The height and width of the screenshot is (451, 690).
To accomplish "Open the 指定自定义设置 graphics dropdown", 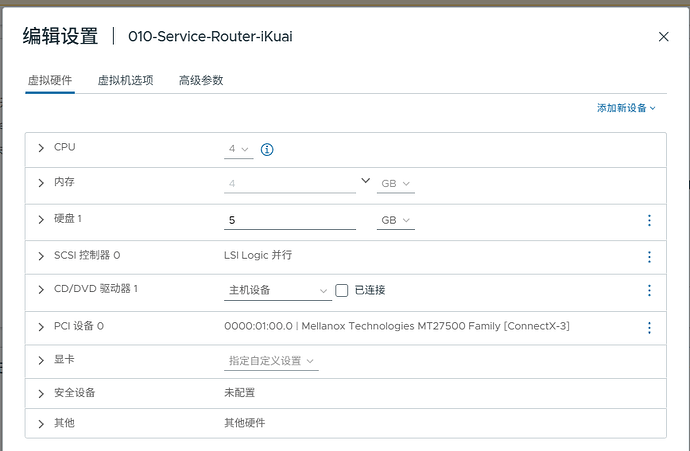I will (x=271, y=361).
